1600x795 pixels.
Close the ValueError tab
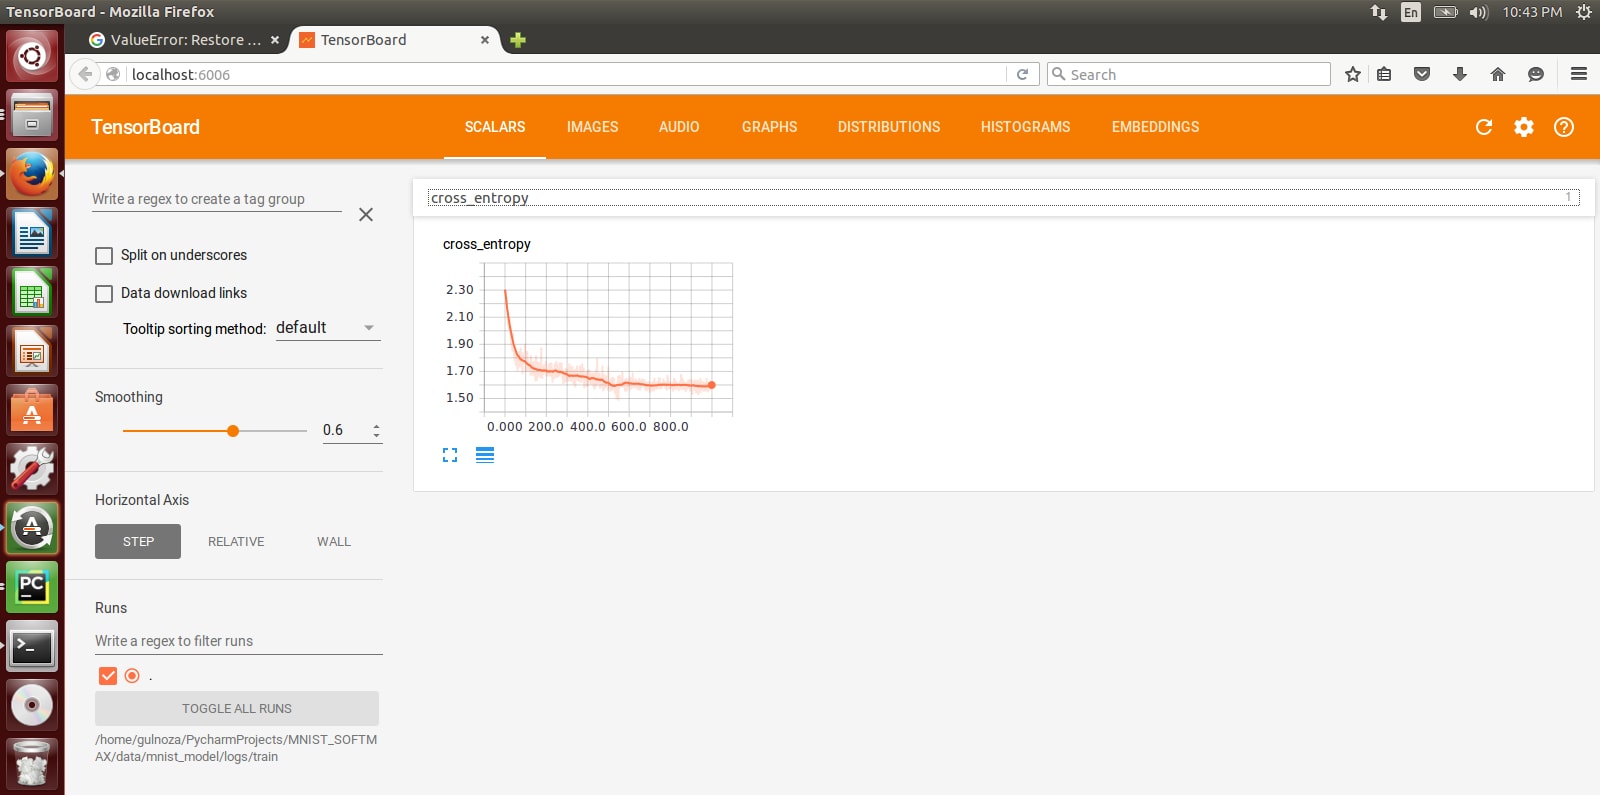click(x=275, y=40)
